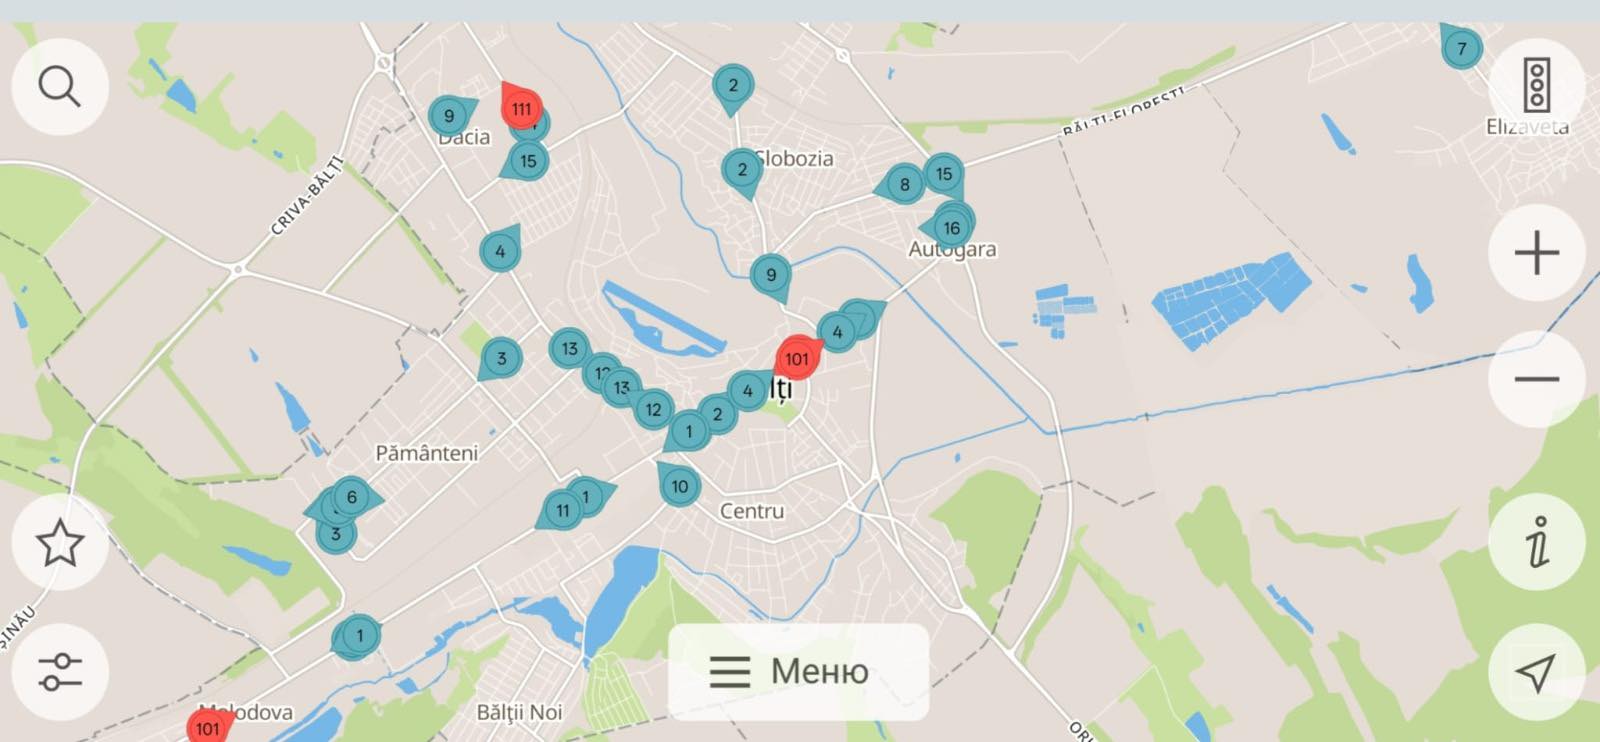Image resolution: width=1600 pixels, height=742 pixels.
Task: Select the blue marker 11
Action: [x=562, y=510]
